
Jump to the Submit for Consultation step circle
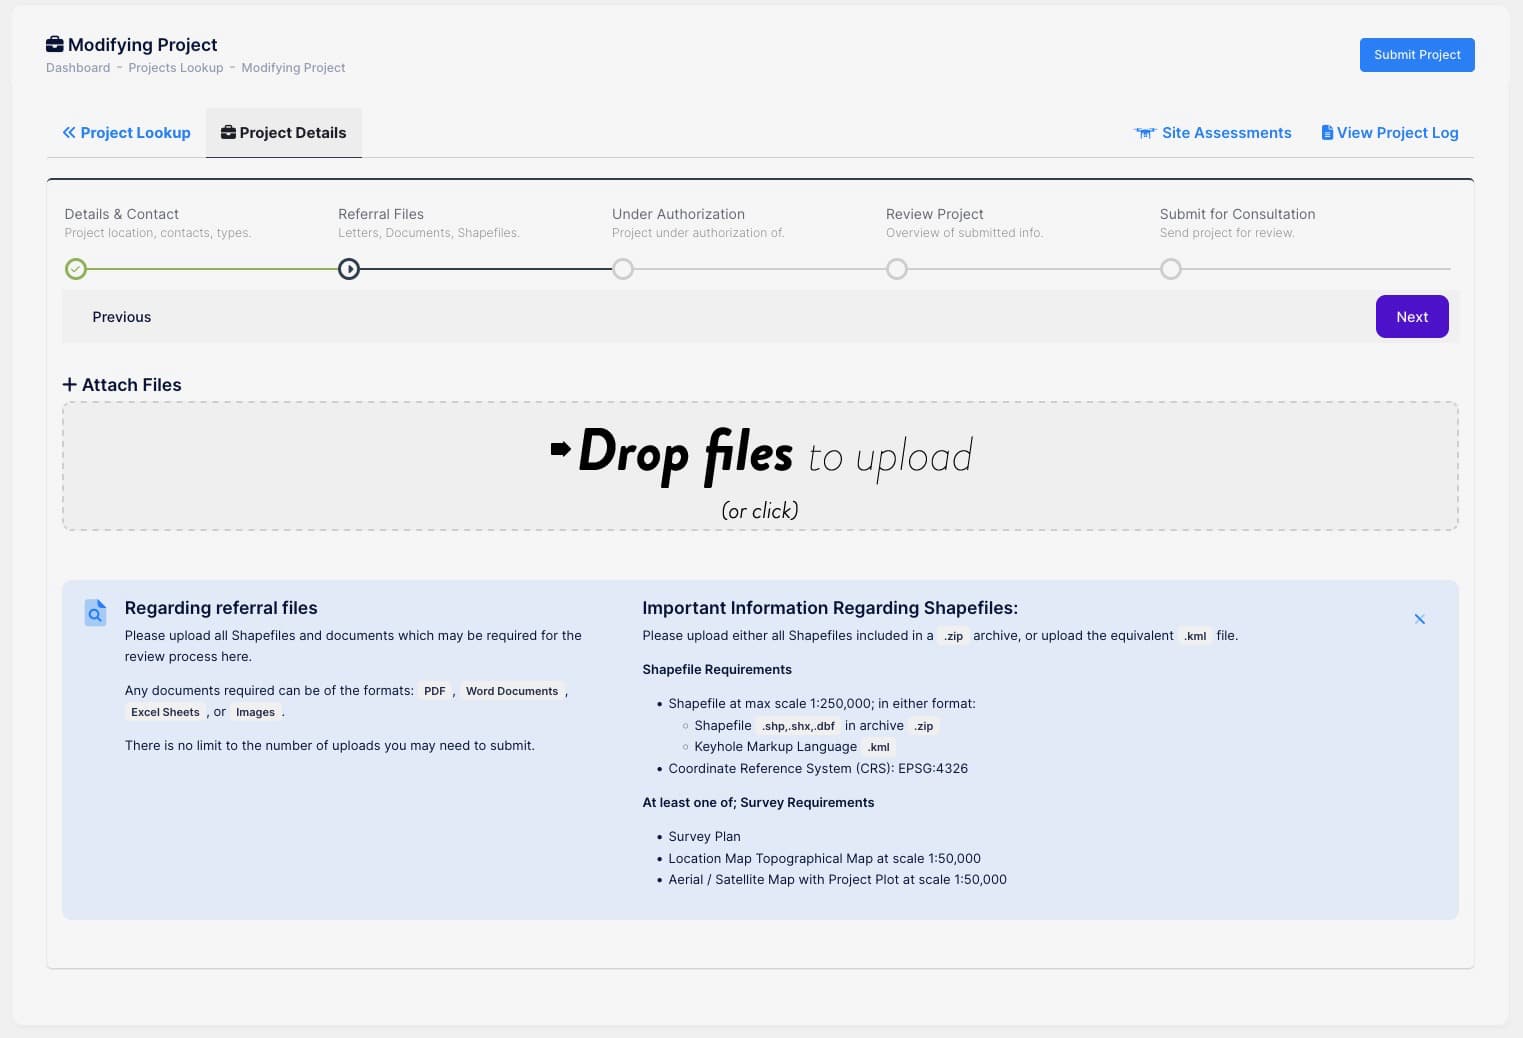click(1171, 269)
